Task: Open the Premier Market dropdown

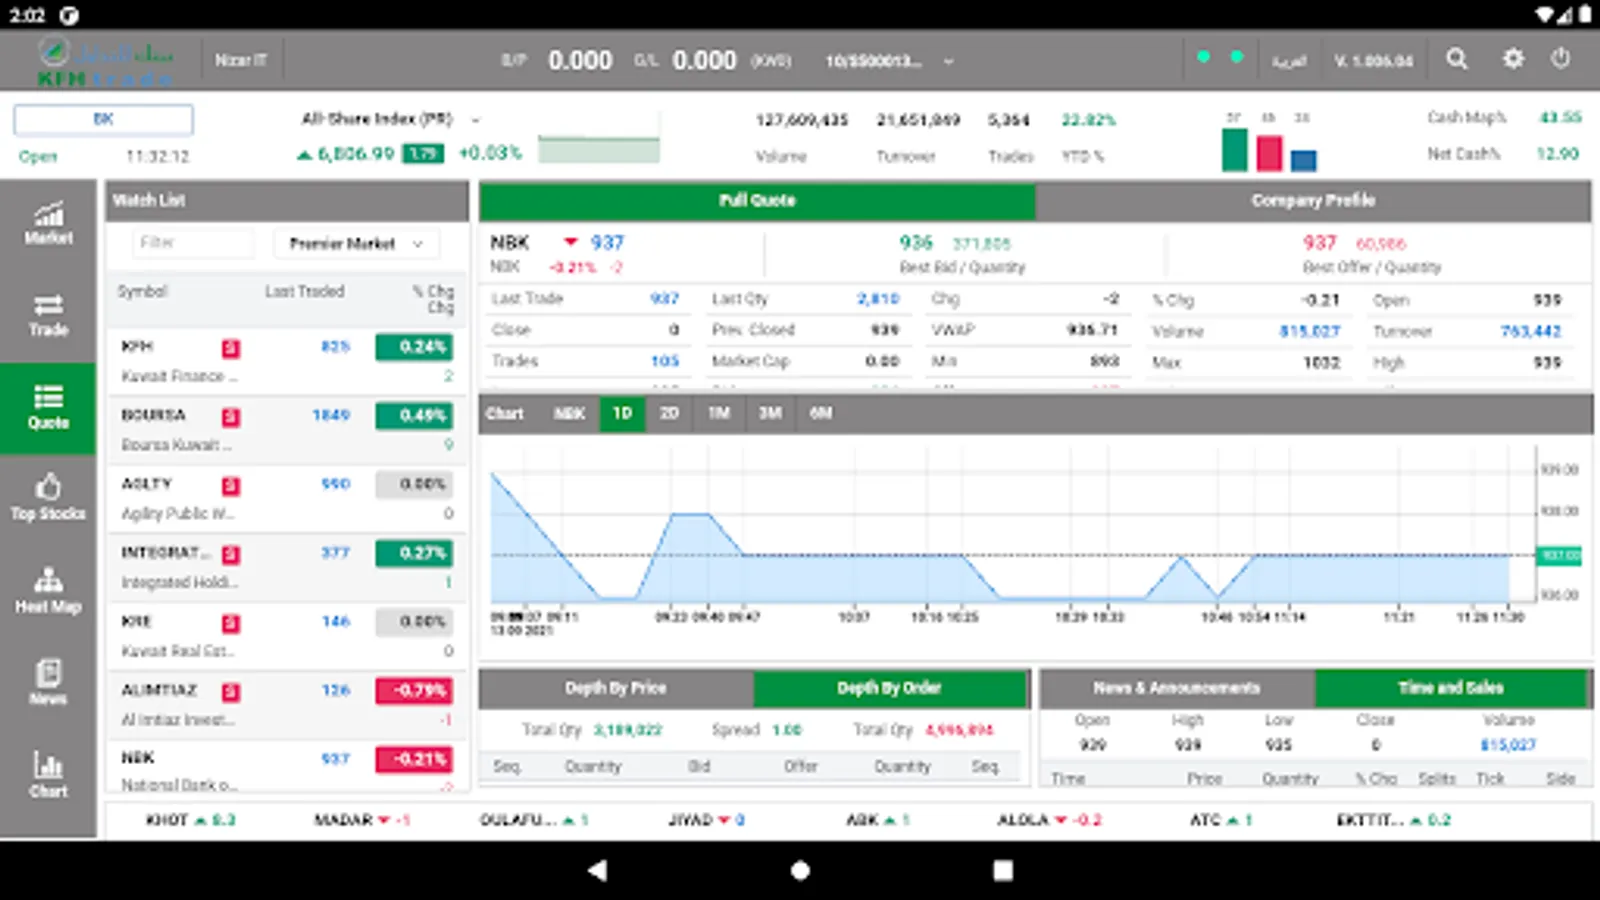Action: [x=357, y=243]
